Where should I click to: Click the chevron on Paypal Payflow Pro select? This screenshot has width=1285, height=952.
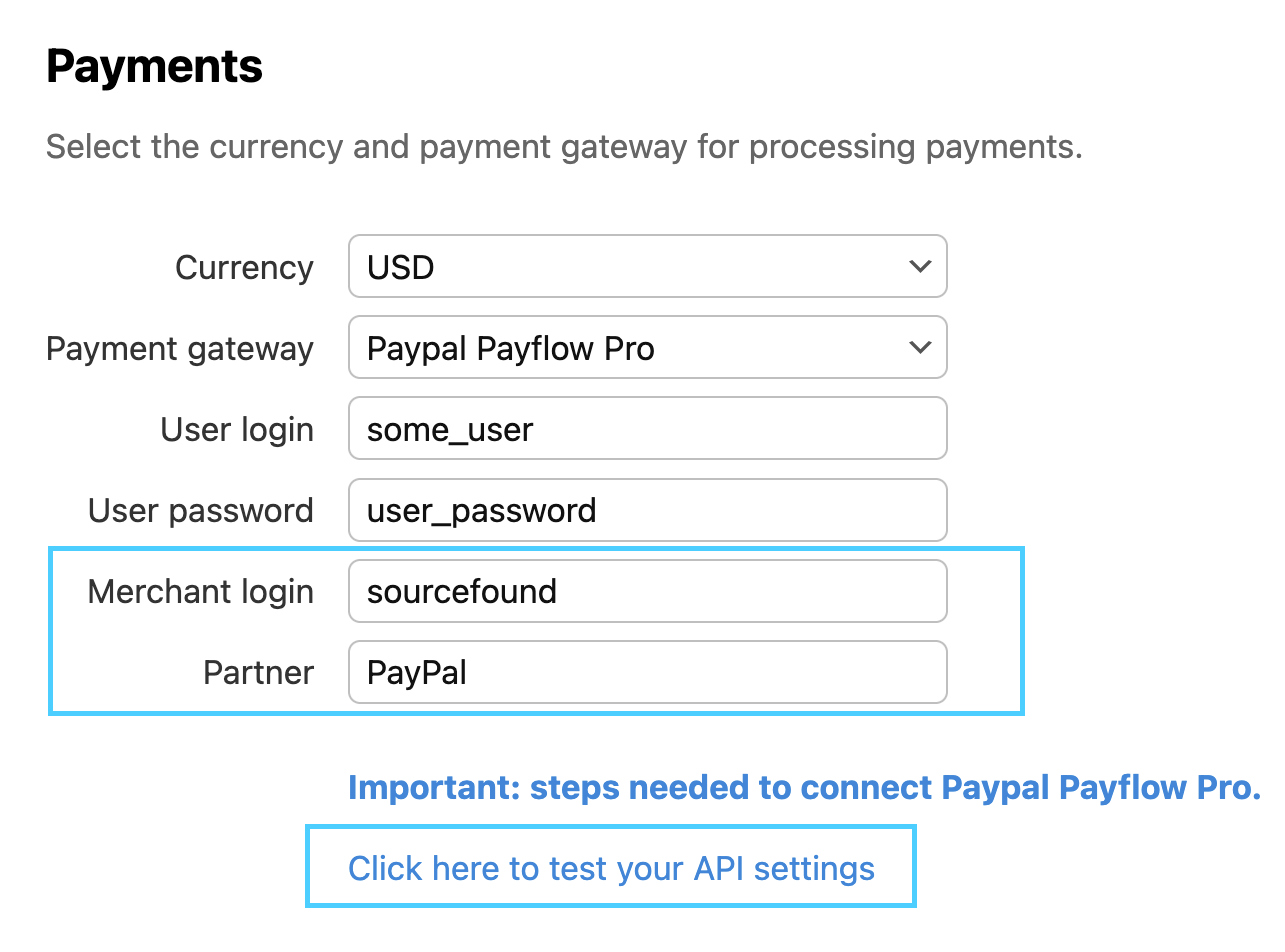(919, 348)
